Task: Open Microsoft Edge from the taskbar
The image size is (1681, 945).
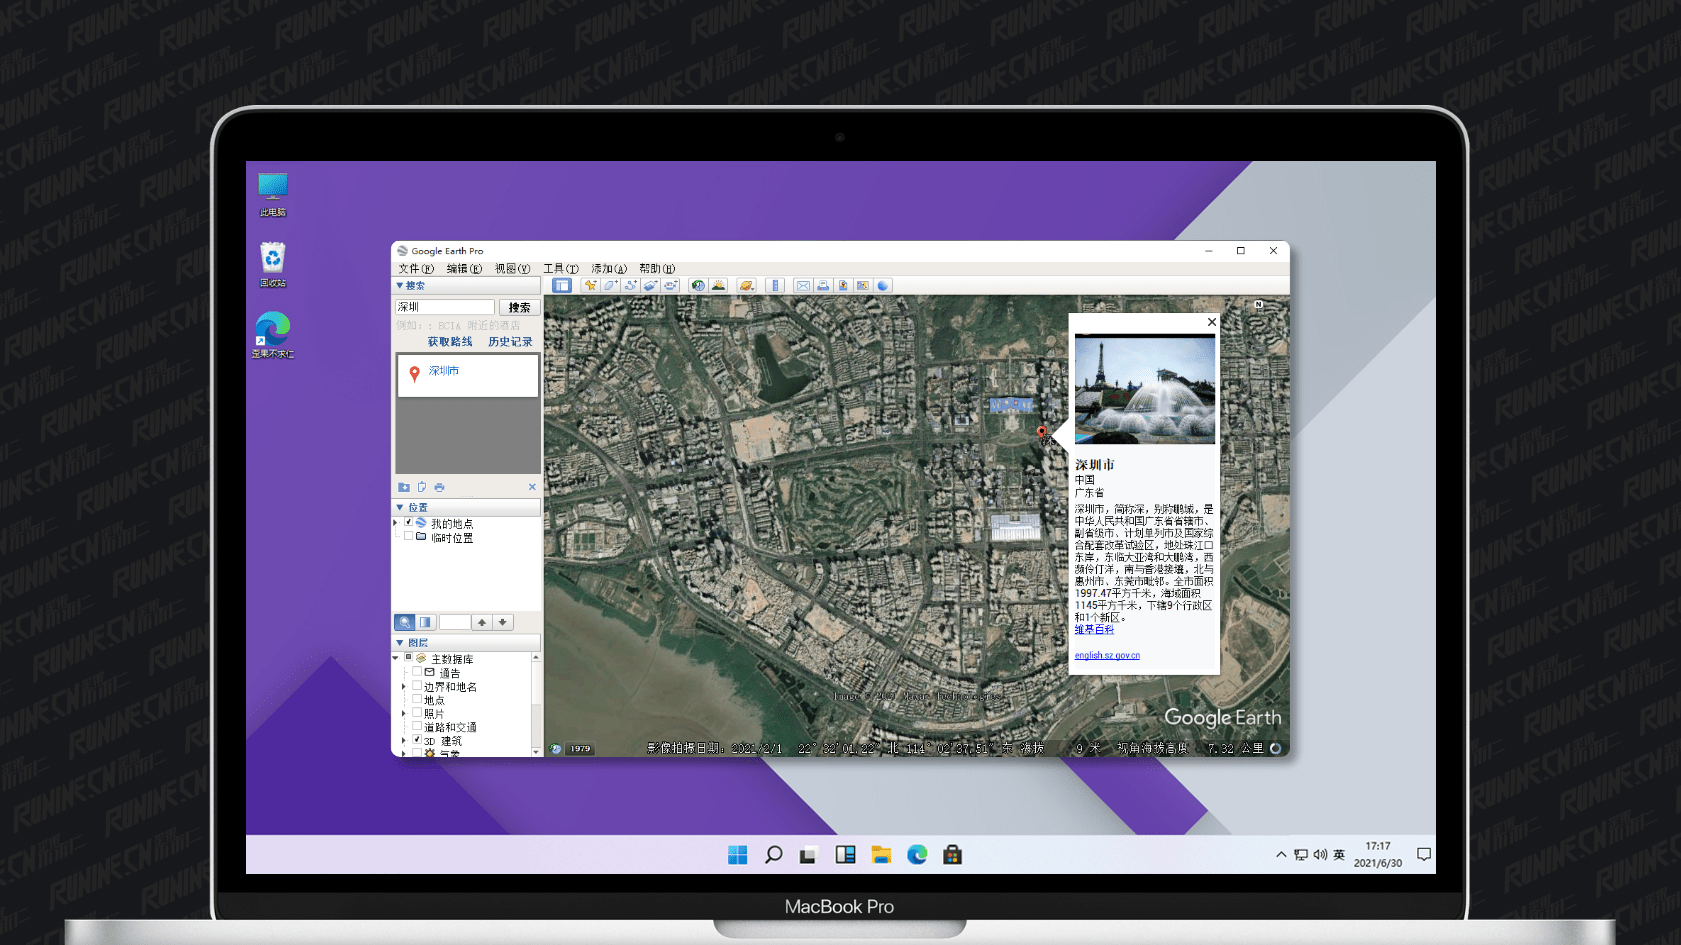Action: point(917,855)
